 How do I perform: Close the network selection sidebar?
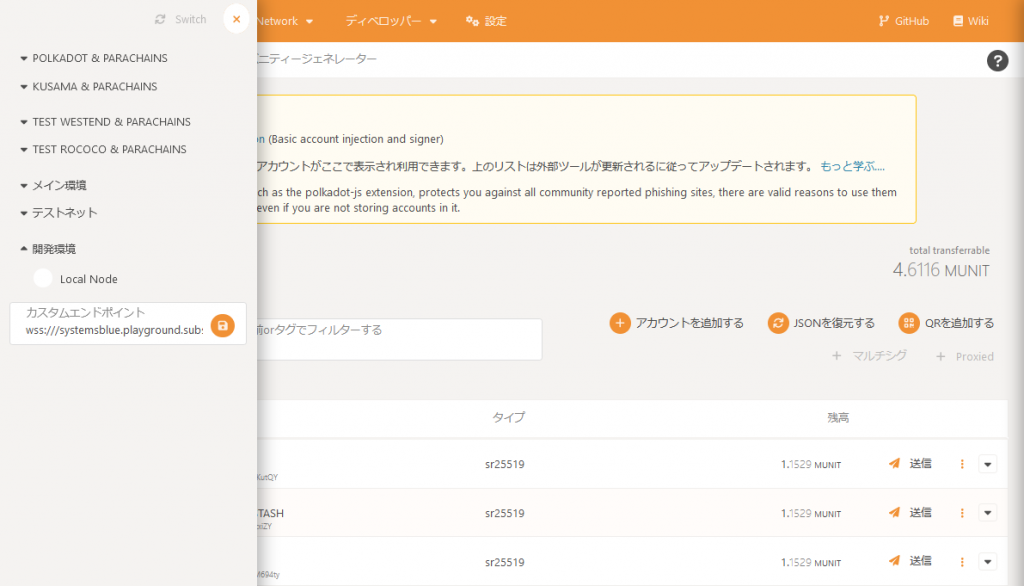[x=236, y=19]
